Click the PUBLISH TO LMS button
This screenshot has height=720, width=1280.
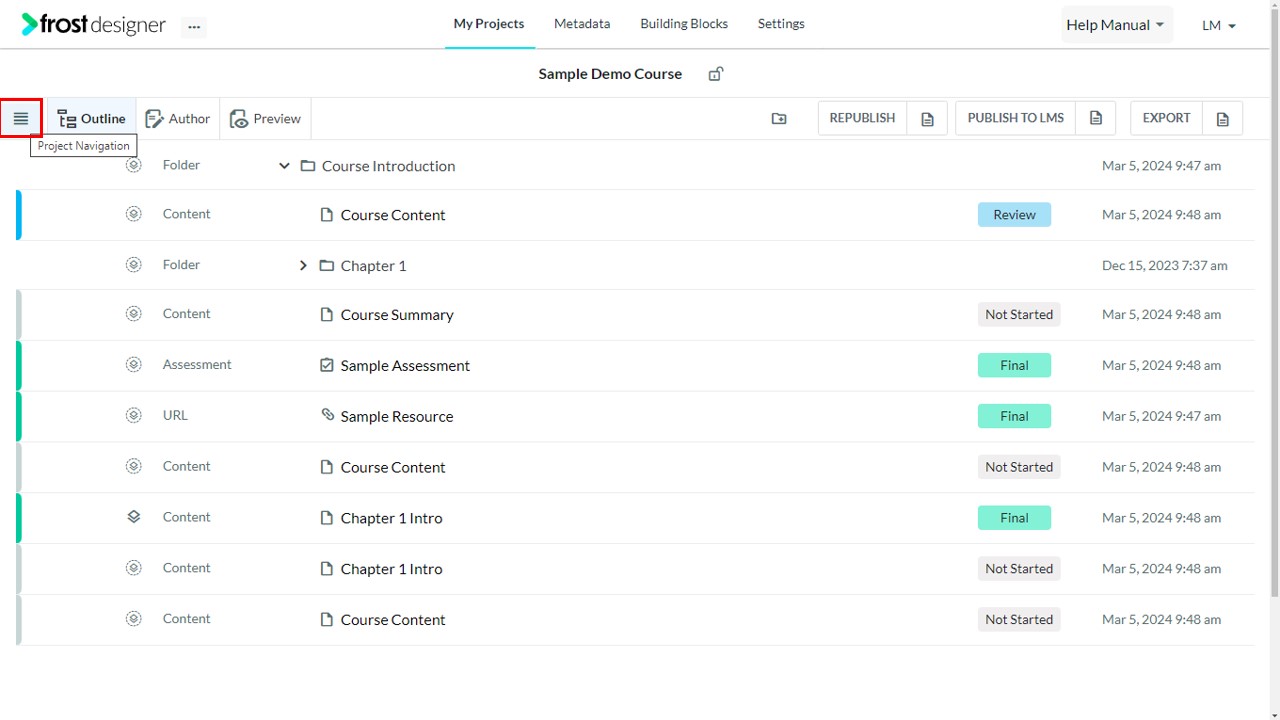point(1016,118)
